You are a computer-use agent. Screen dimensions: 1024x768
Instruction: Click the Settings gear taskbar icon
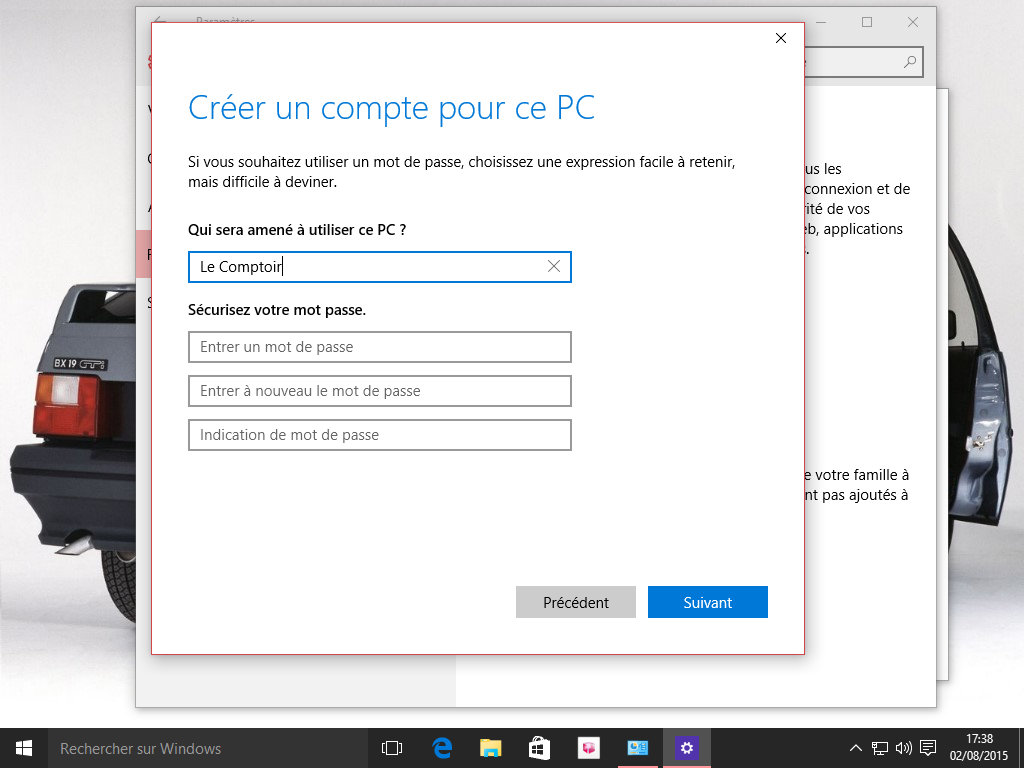coord(686,748)
